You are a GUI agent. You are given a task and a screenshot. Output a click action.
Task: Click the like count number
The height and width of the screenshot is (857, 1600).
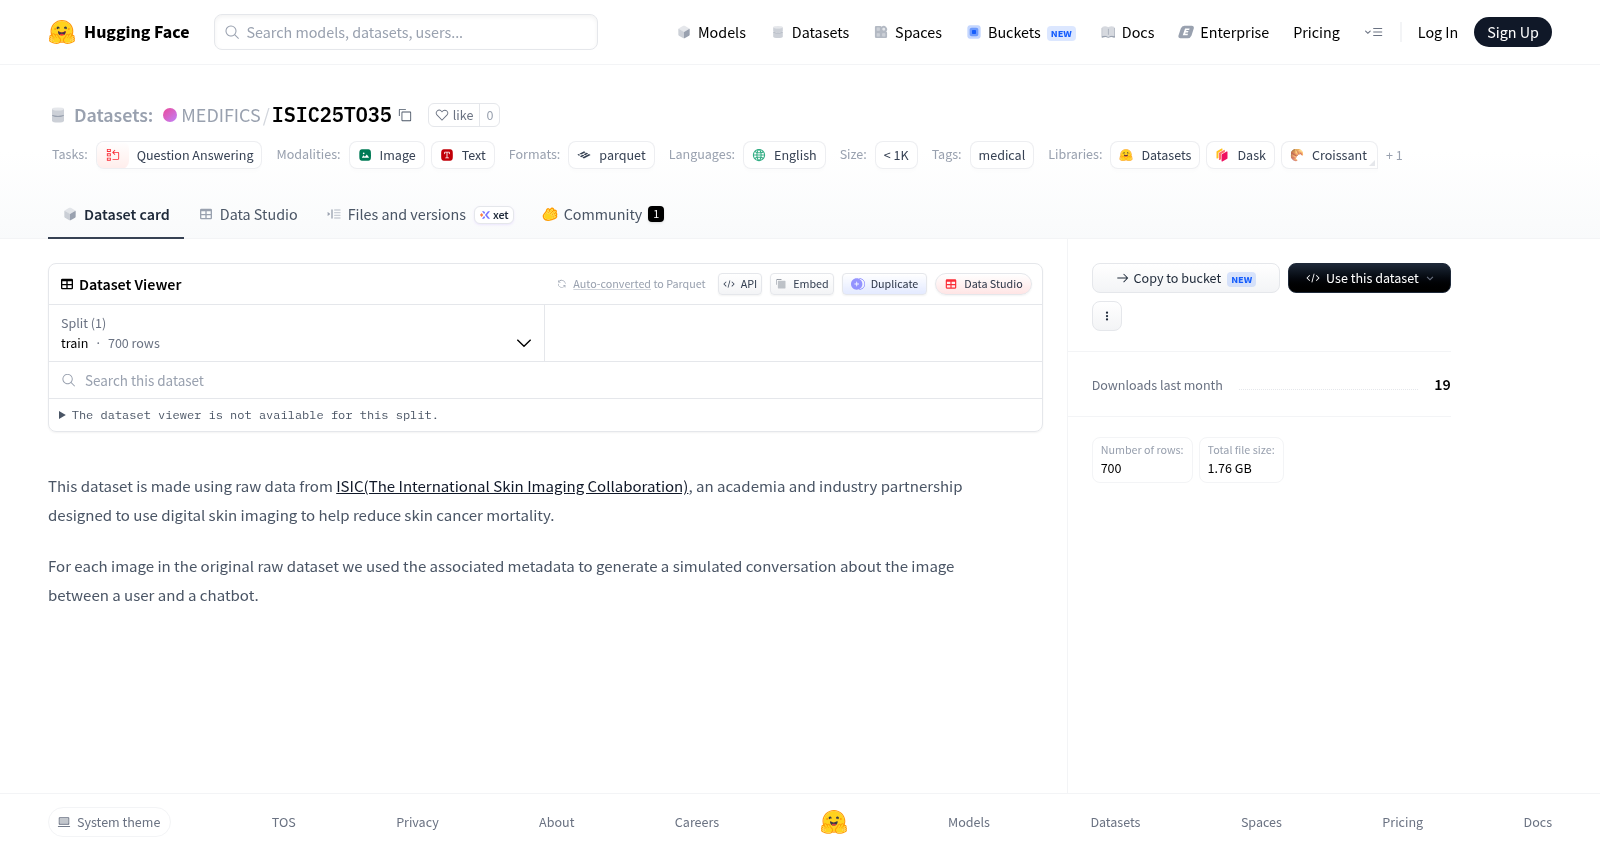(490, 115)
